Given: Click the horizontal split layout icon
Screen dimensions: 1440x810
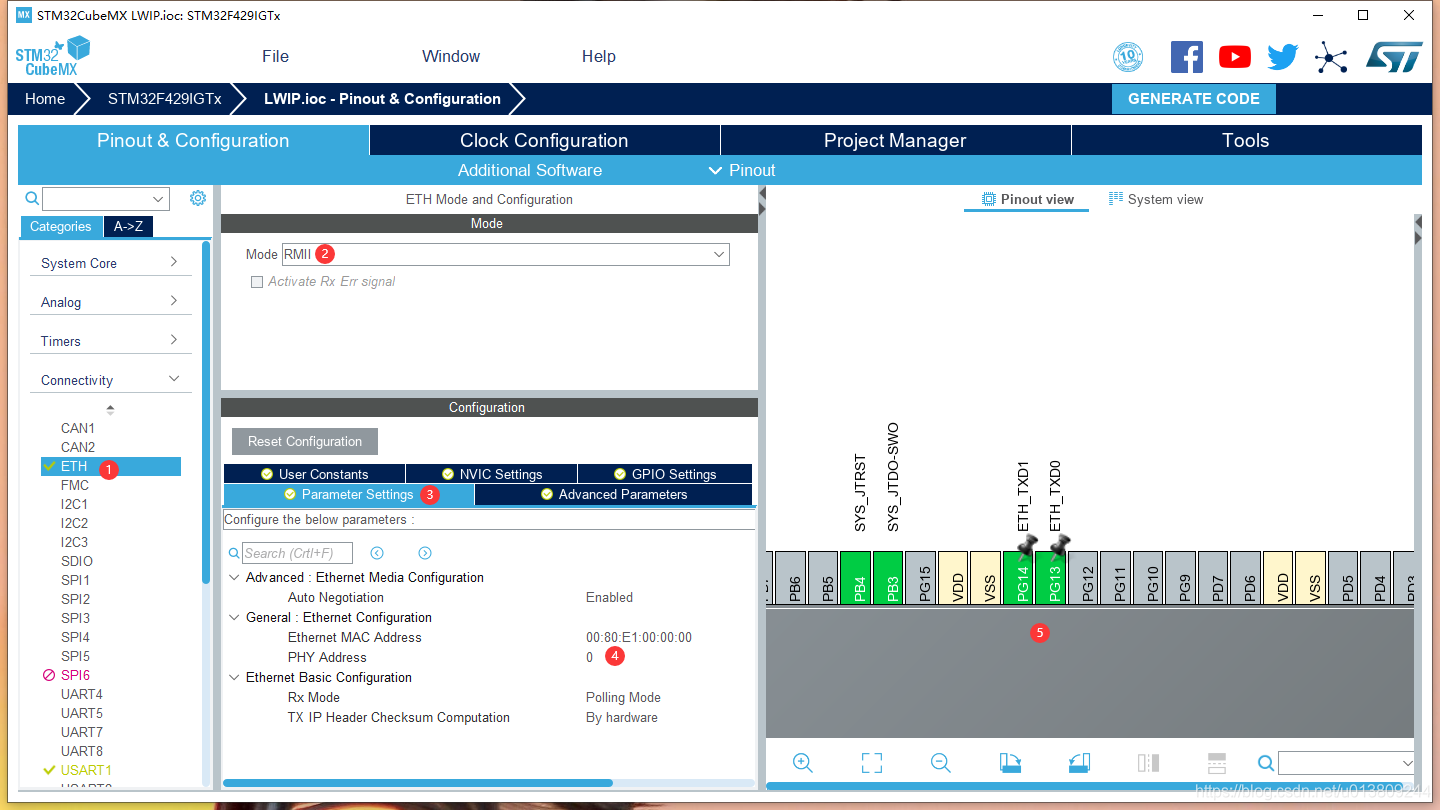Looking at the screenshot, I should tap(1217, 763).
